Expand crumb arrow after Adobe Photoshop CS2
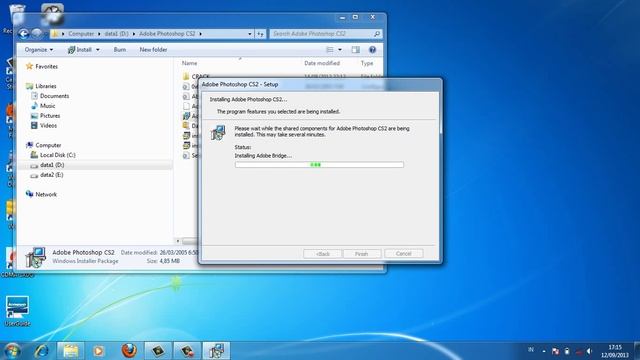640x360 pixels. (200, 34)
